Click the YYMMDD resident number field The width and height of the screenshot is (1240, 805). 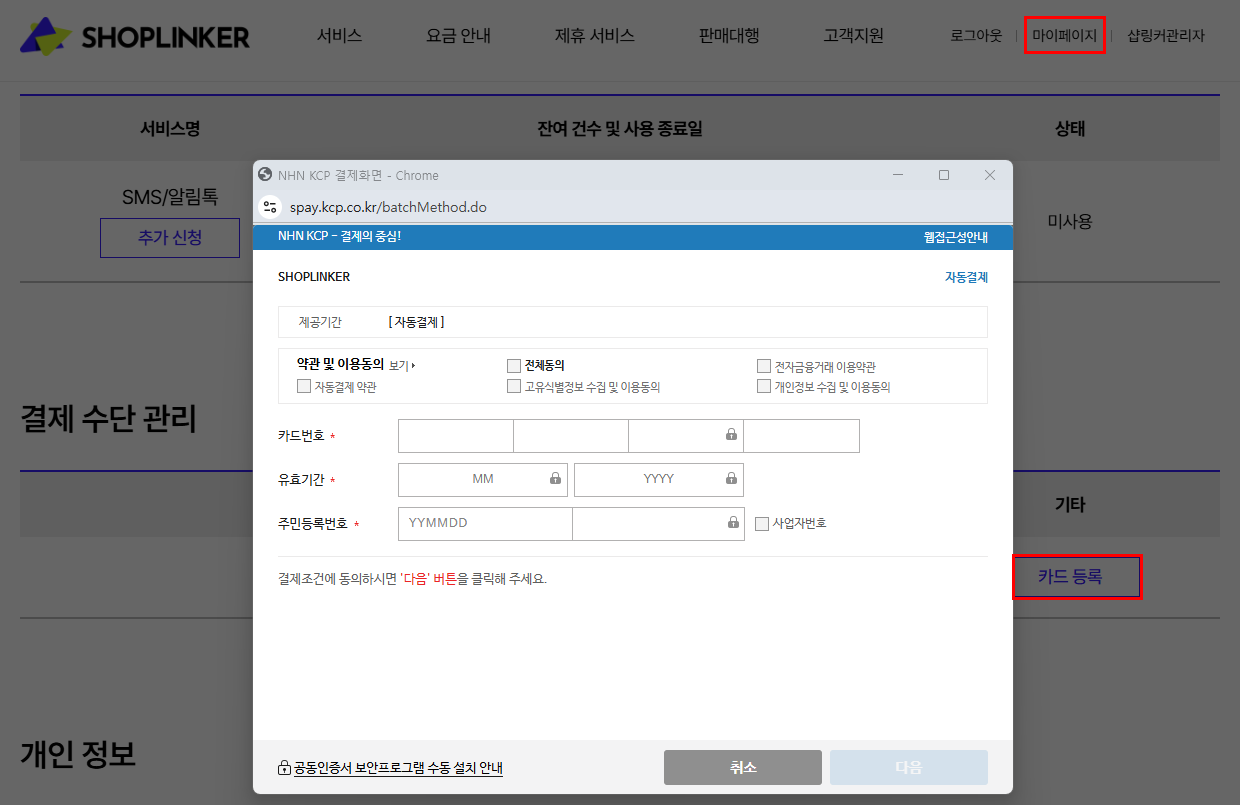tap(485, 523)
